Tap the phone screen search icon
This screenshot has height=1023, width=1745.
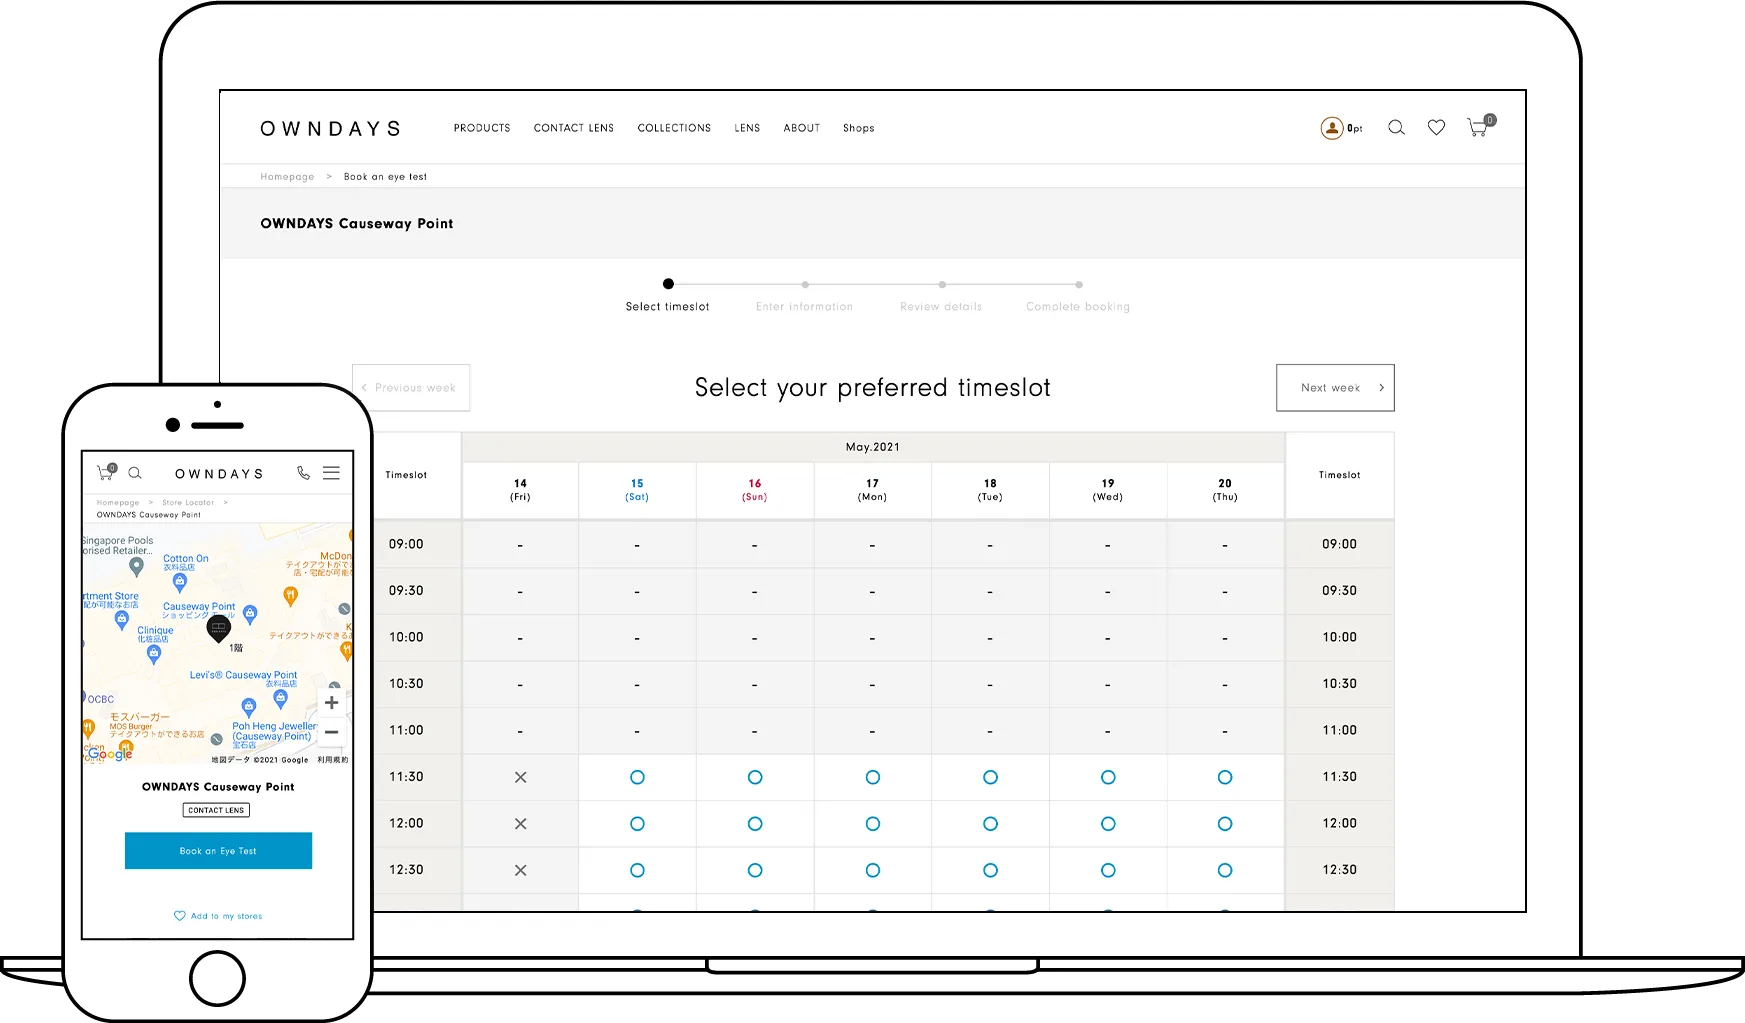(135, 473)
